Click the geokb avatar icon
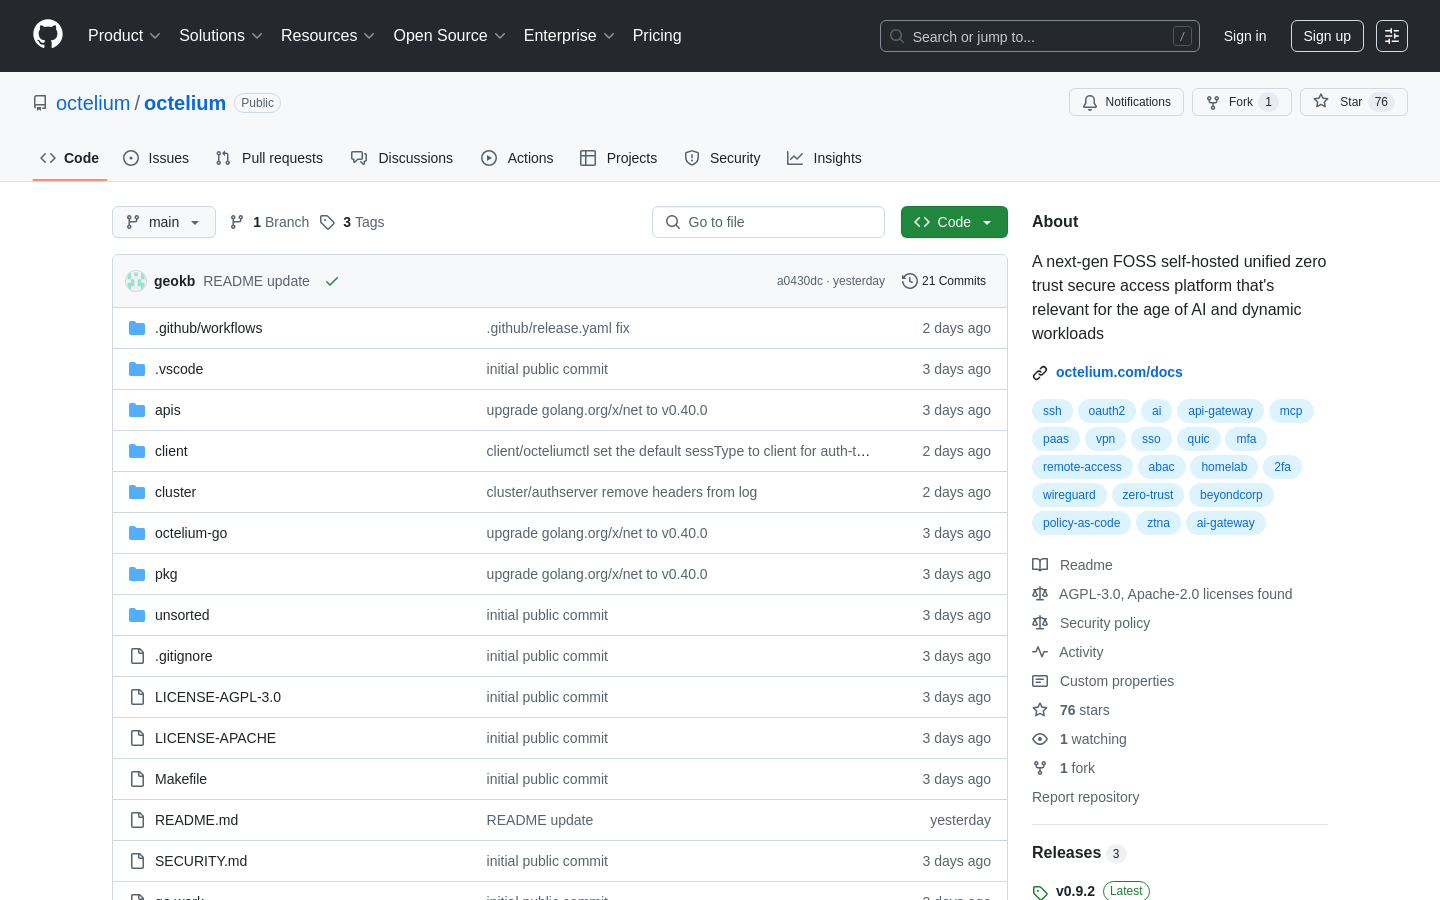Image resolution: width=1440 pixels, height=900 pixels. [136, 281]
